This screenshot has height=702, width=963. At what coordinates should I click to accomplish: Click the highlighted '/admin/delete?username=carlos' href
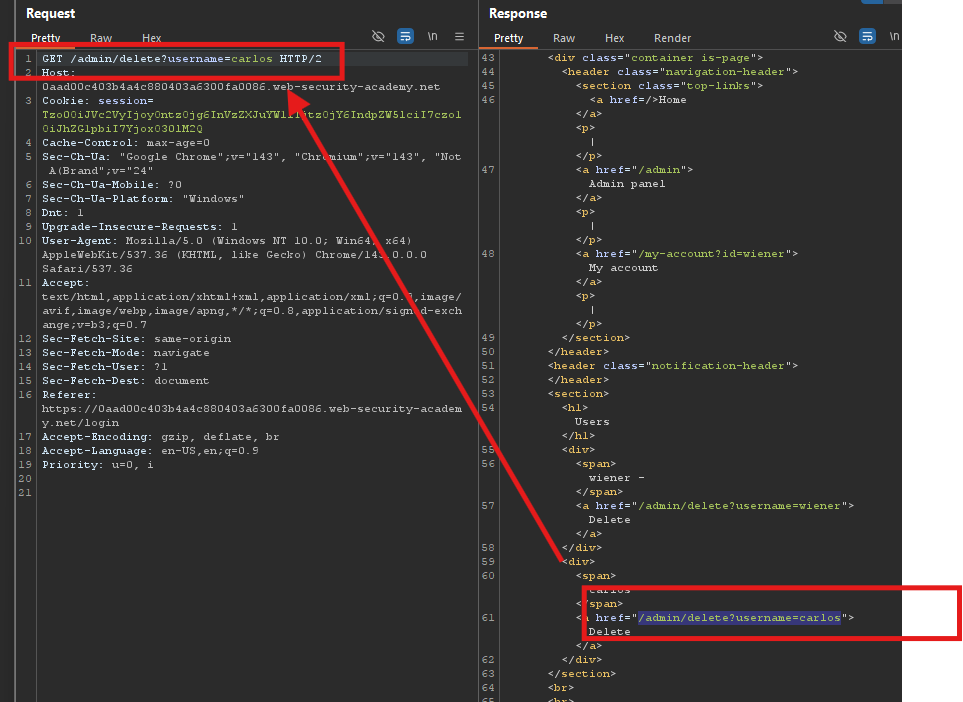[x=739, y=618]
